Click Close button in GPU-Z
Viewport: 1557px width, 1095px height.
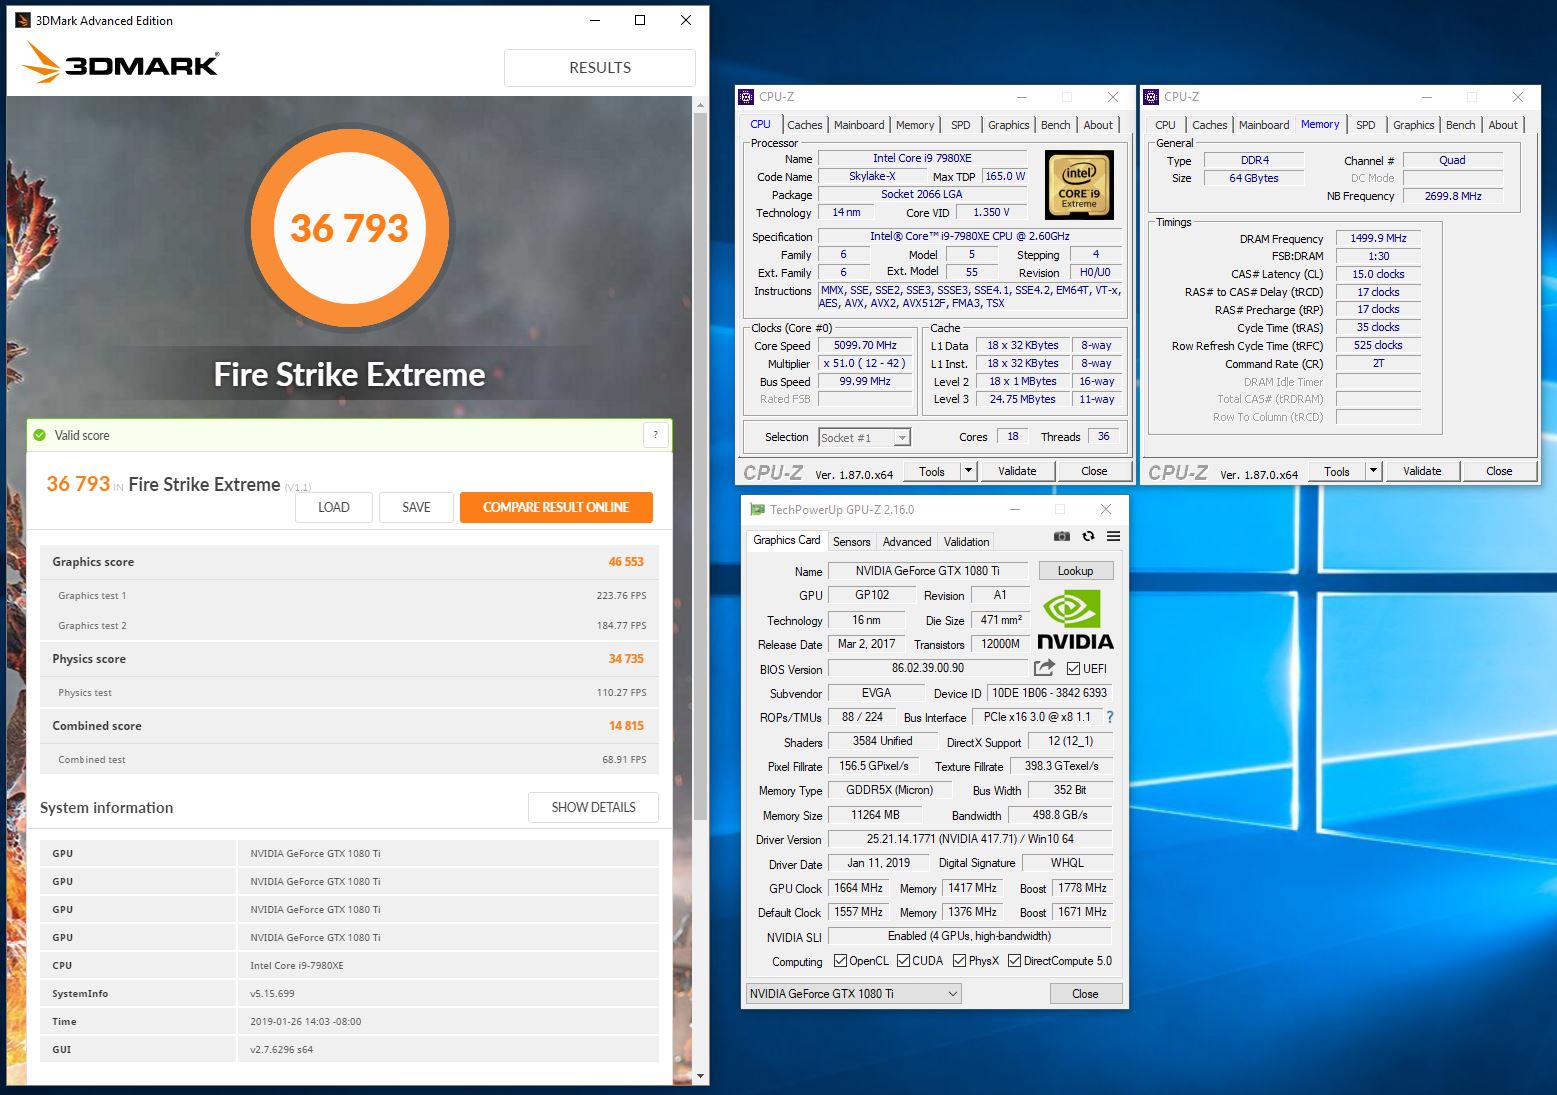pos(1085,993)
